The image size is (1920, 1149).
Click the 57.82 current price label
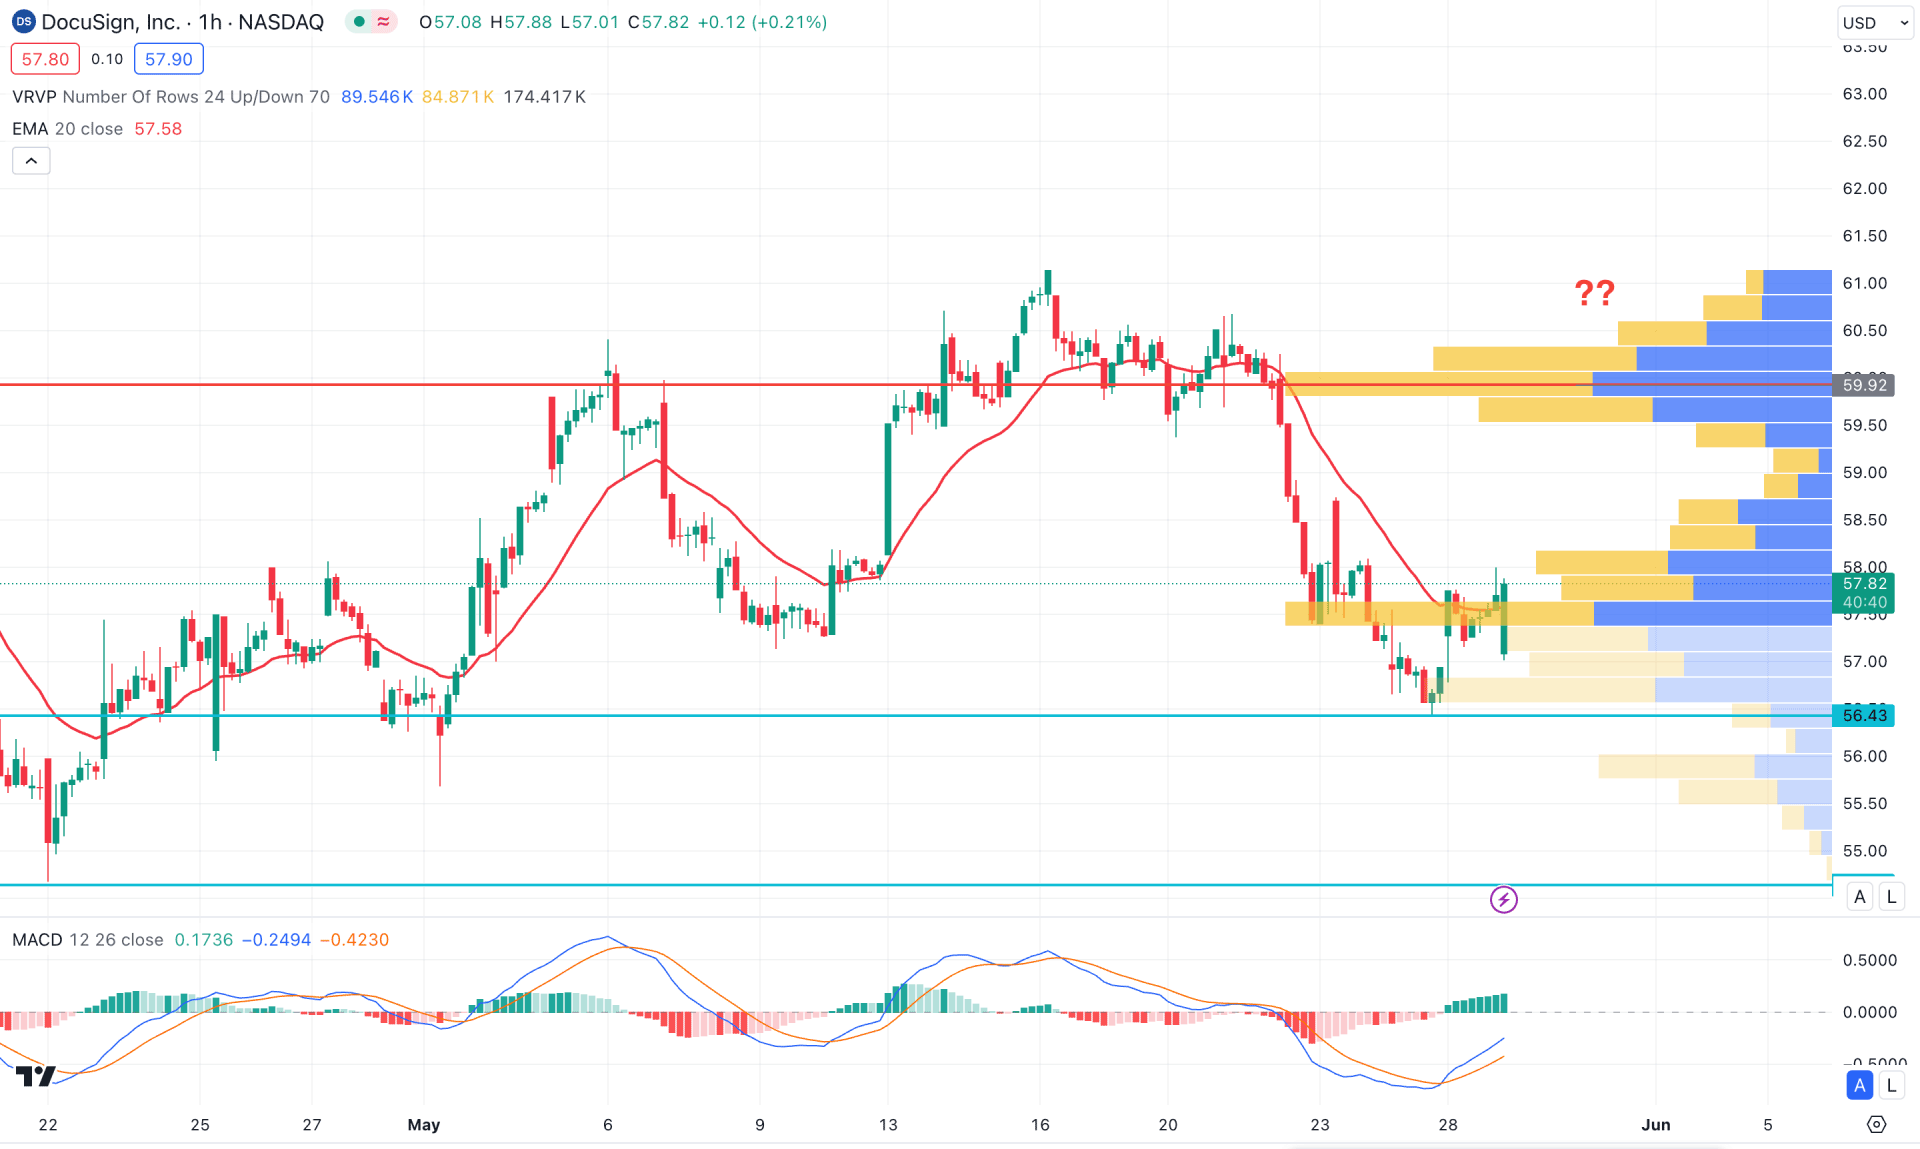1864,584
